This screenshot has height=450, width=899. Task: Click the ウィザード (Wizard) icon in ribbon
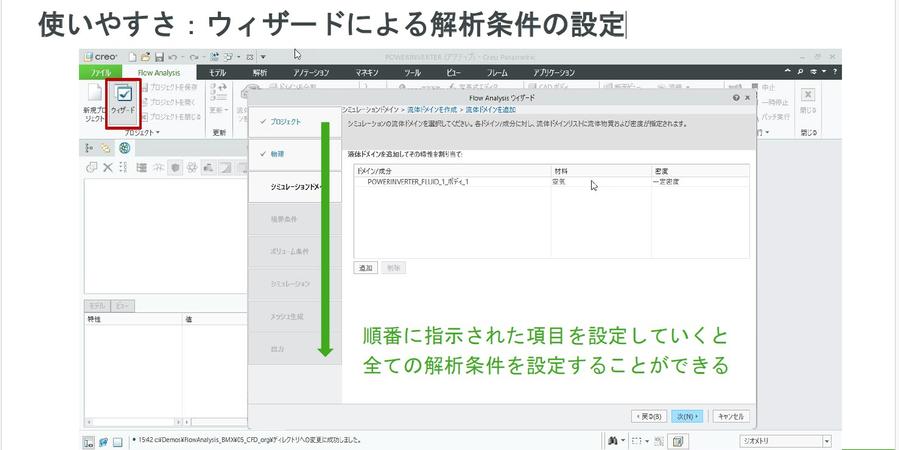[x=121, y=101]
